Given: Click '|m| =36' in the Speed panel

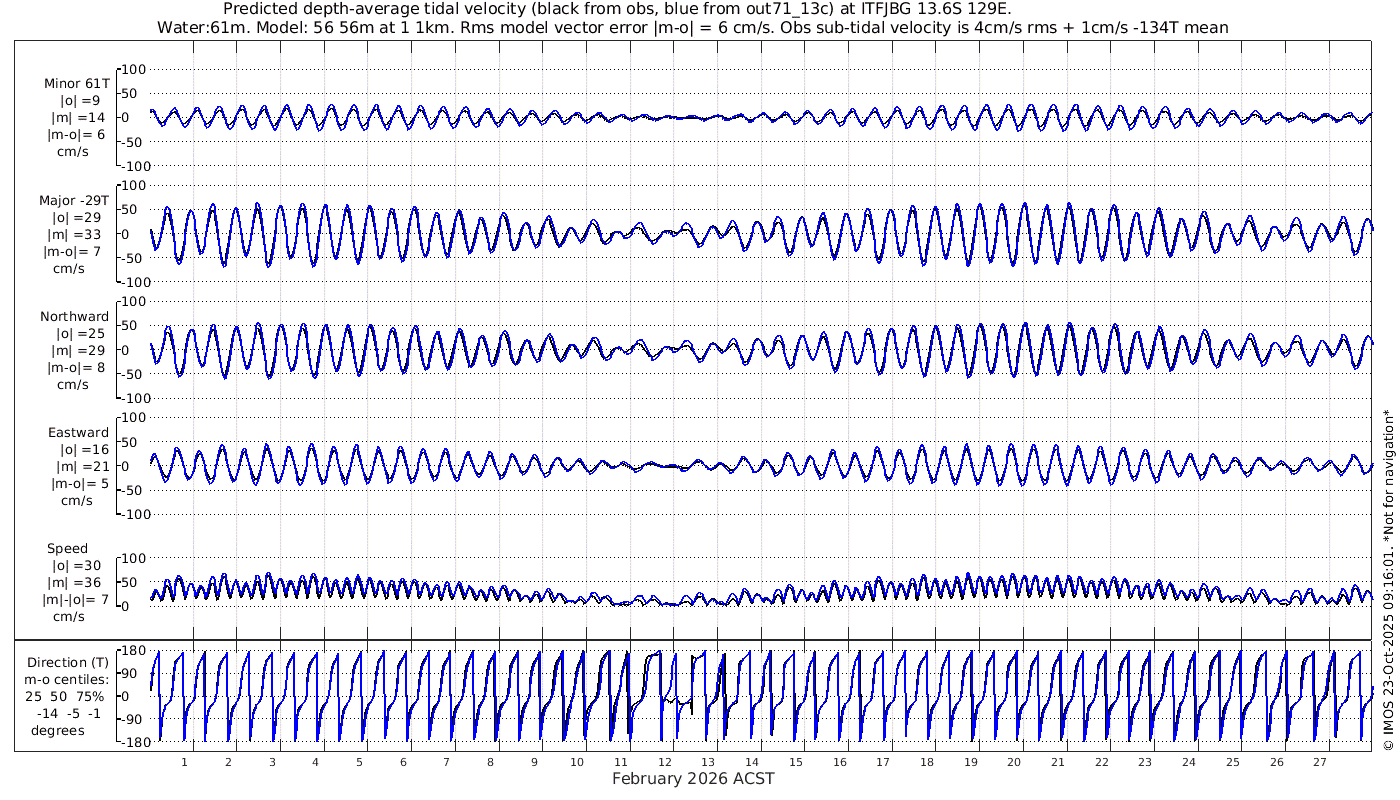Looking at the screenshot, I should (80, 582).
